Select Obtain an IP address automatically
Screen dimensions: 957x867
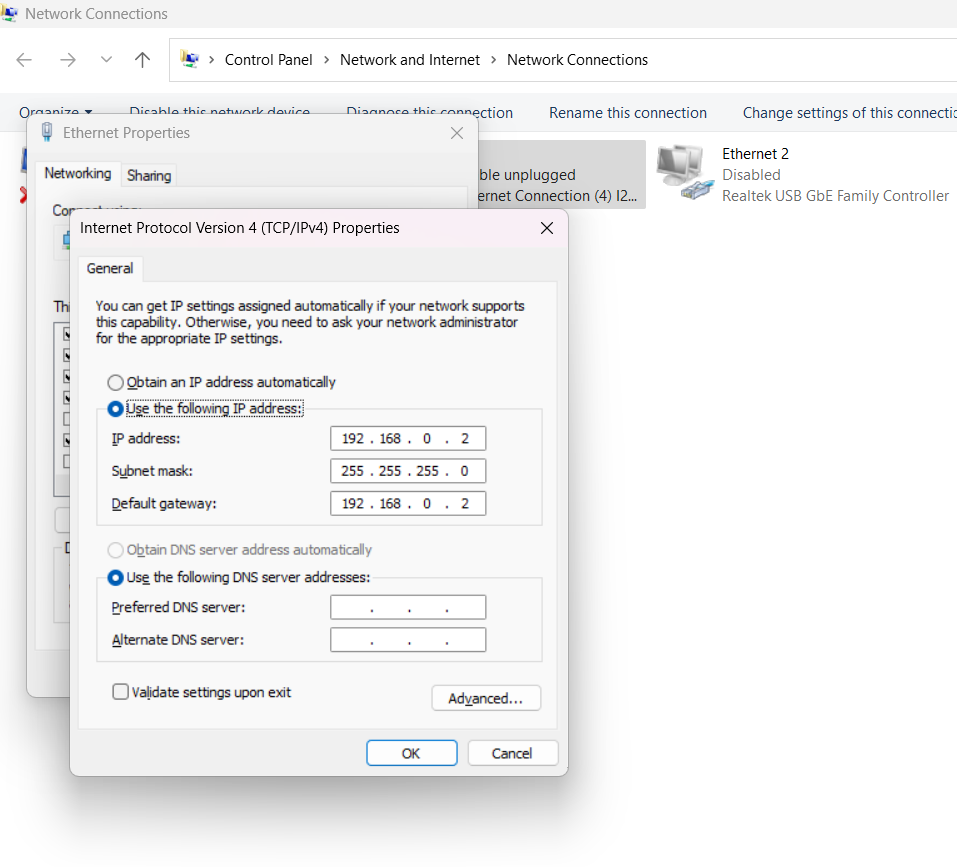116,382
